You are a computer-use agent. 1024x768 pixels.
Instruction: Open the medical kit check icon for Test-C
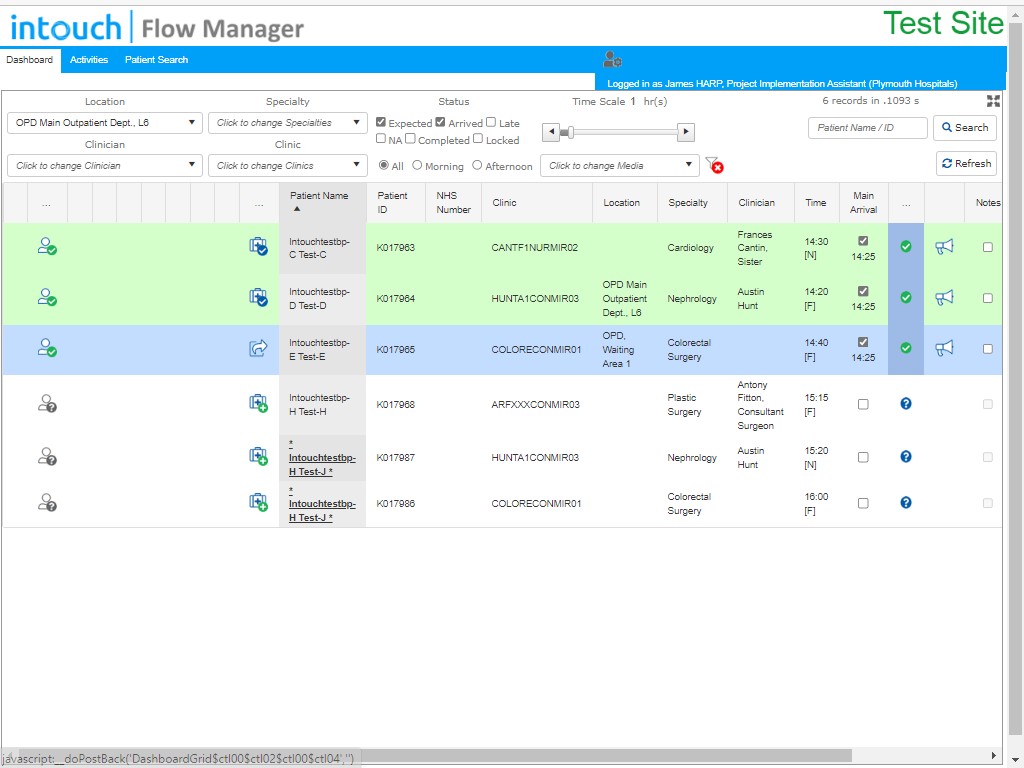point(259,246)
